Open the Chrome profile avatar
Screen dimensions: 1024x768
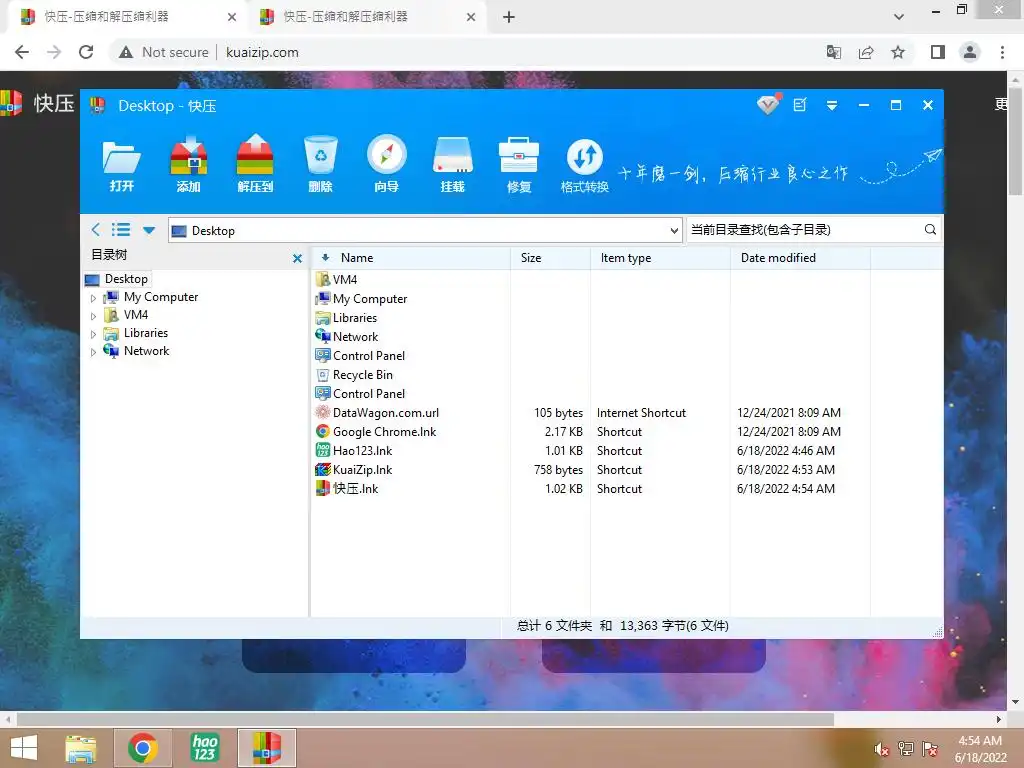tap(970, 52)
